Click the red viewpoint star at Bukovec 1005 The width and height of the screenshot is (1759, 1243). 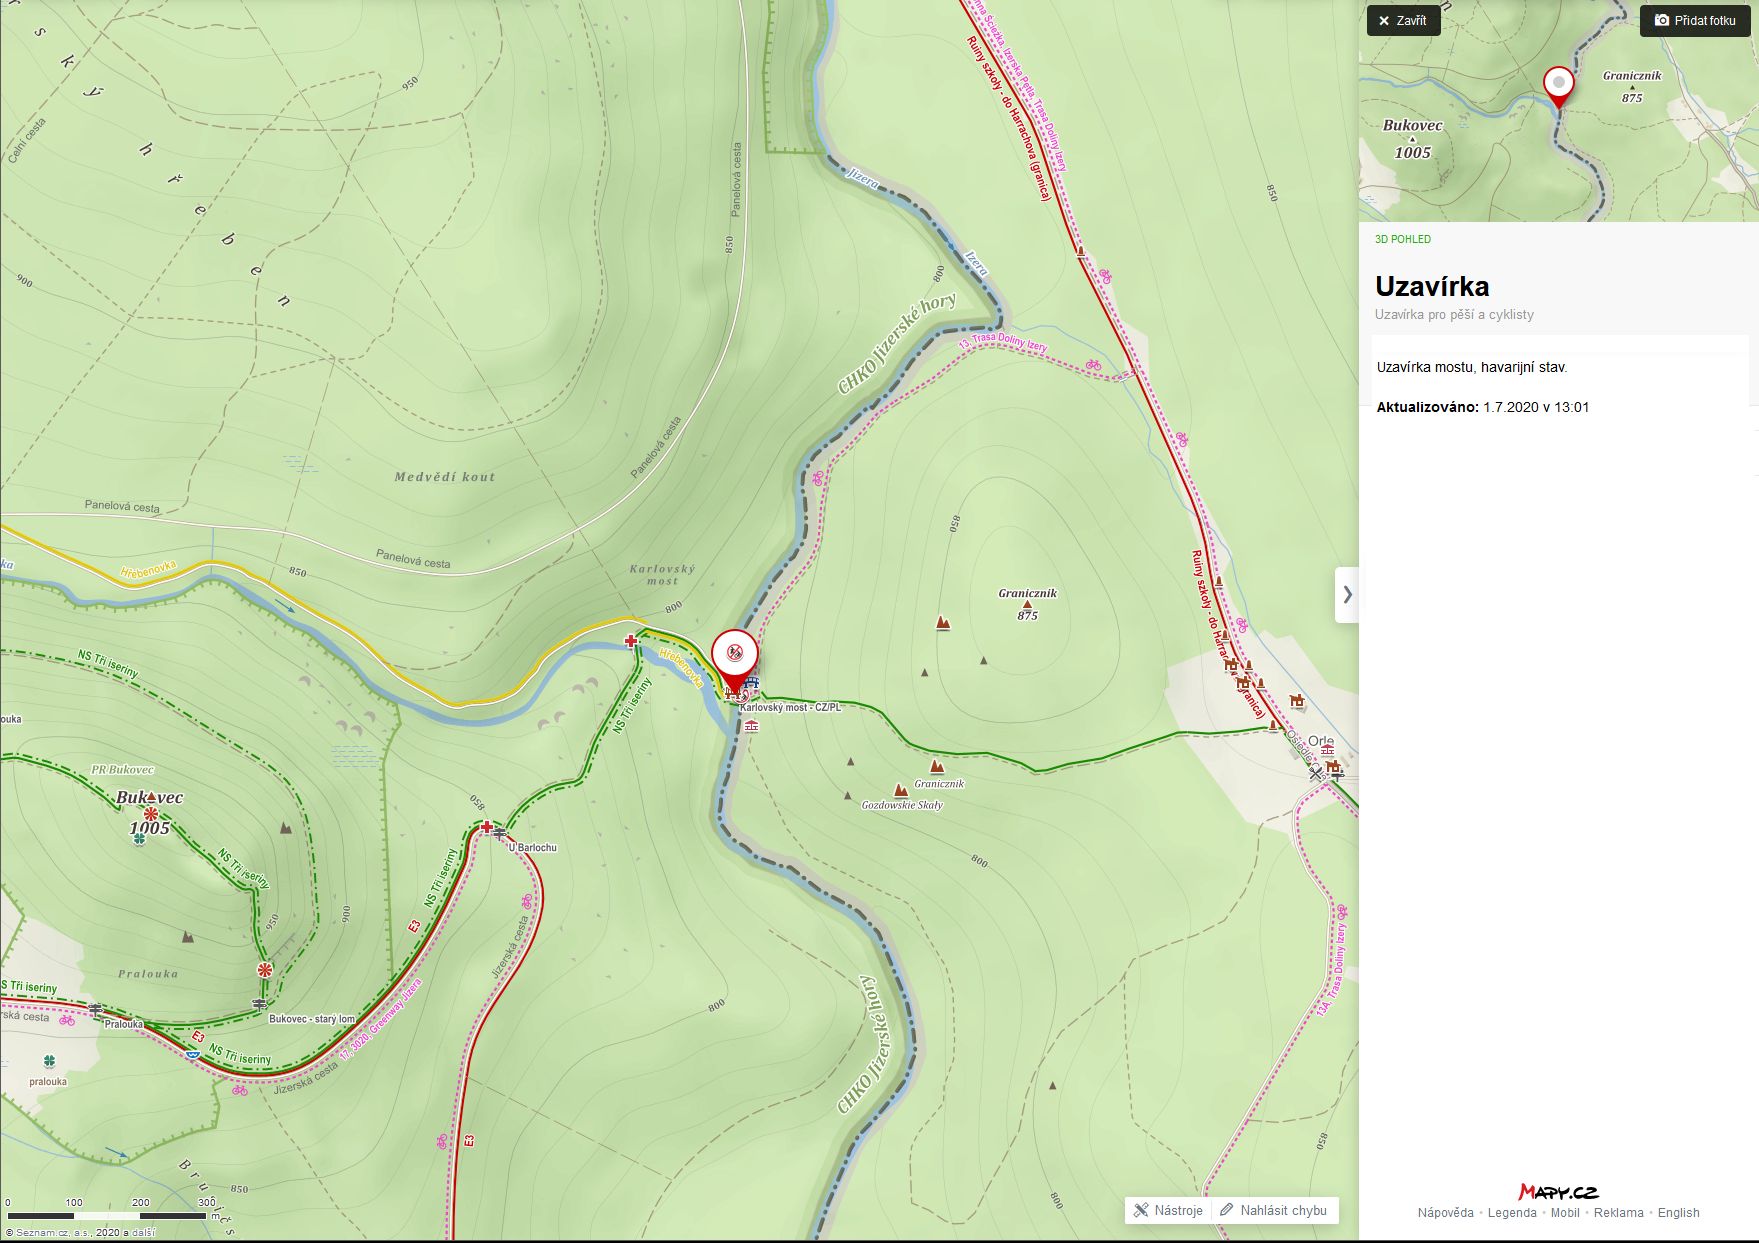coord(150,814)
